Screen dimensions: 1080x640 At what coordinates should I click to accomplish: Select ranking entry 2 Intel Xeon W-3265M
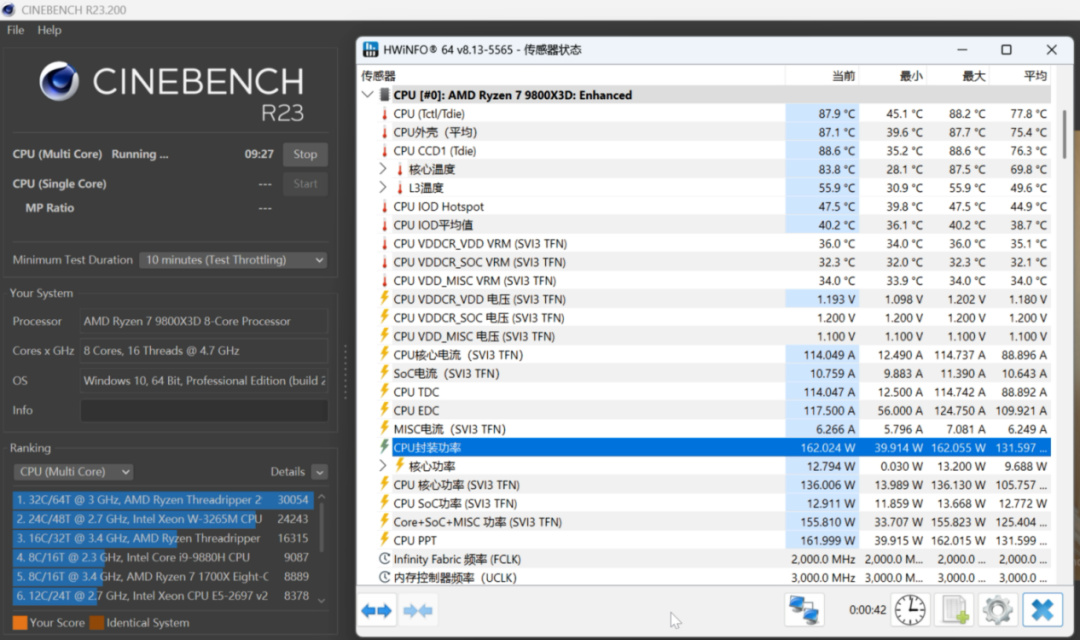163,519
